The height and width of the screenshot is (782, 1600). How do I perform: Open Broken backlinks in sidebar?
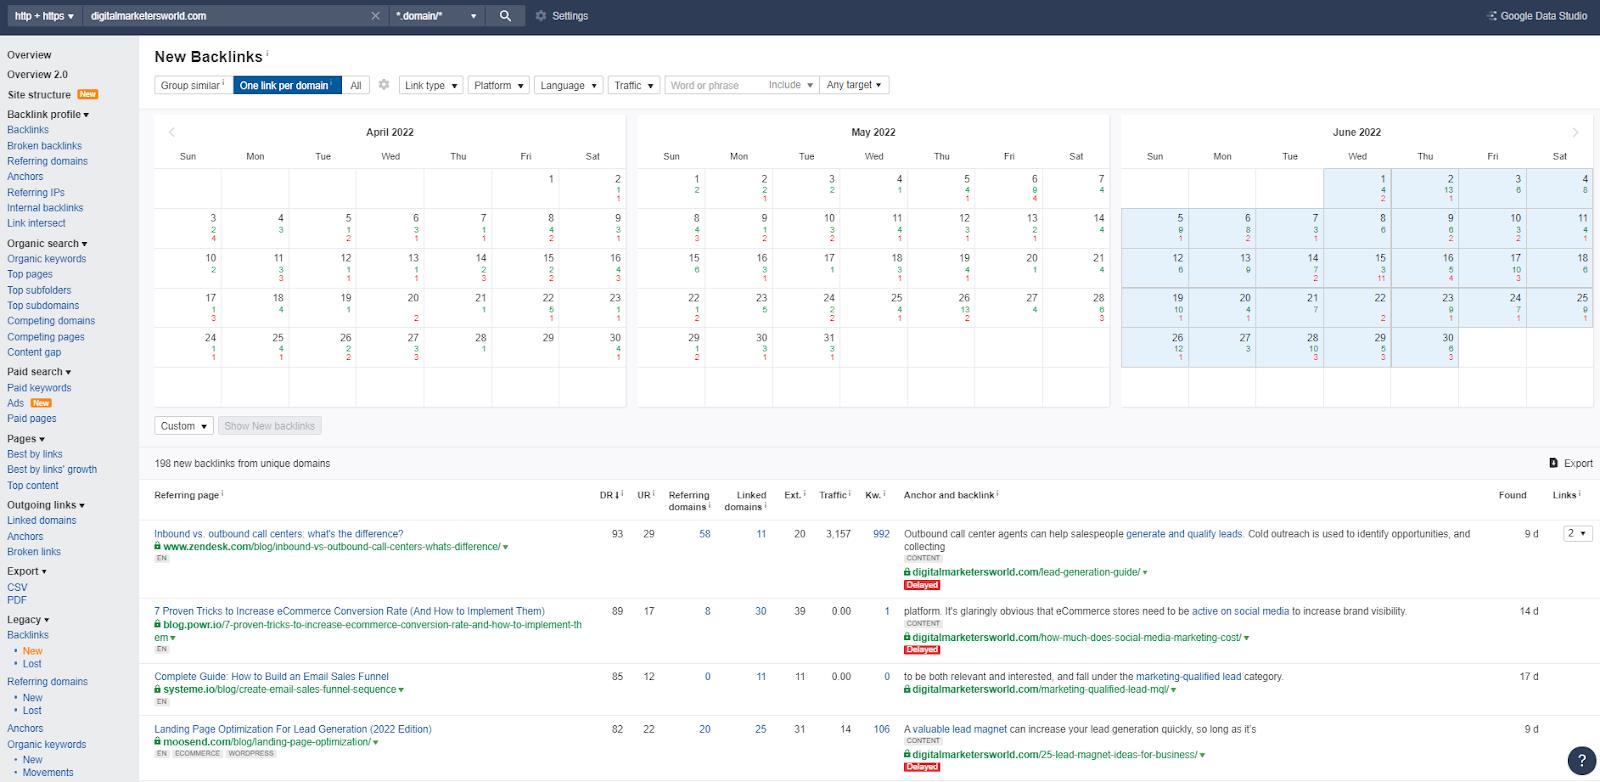(44, 146)
